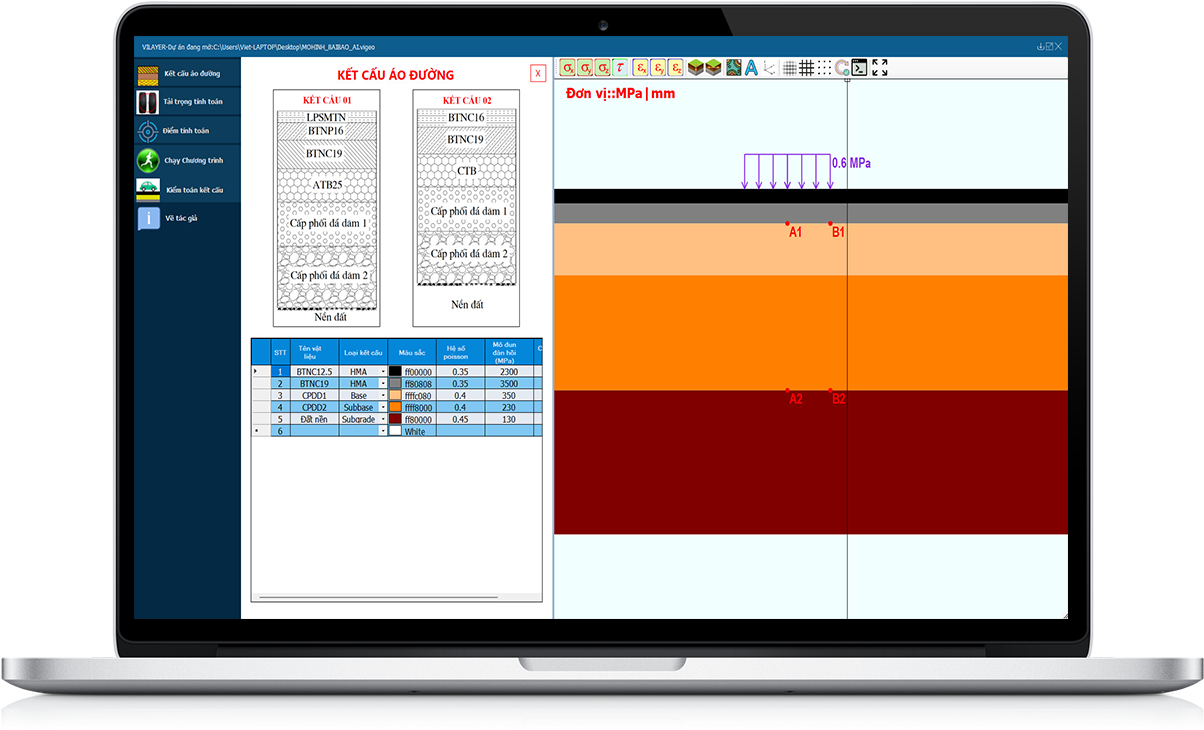Screen dimensions: 1204x730
Task: Open Tải trọng tính toán menu
Action: (188, 102)
